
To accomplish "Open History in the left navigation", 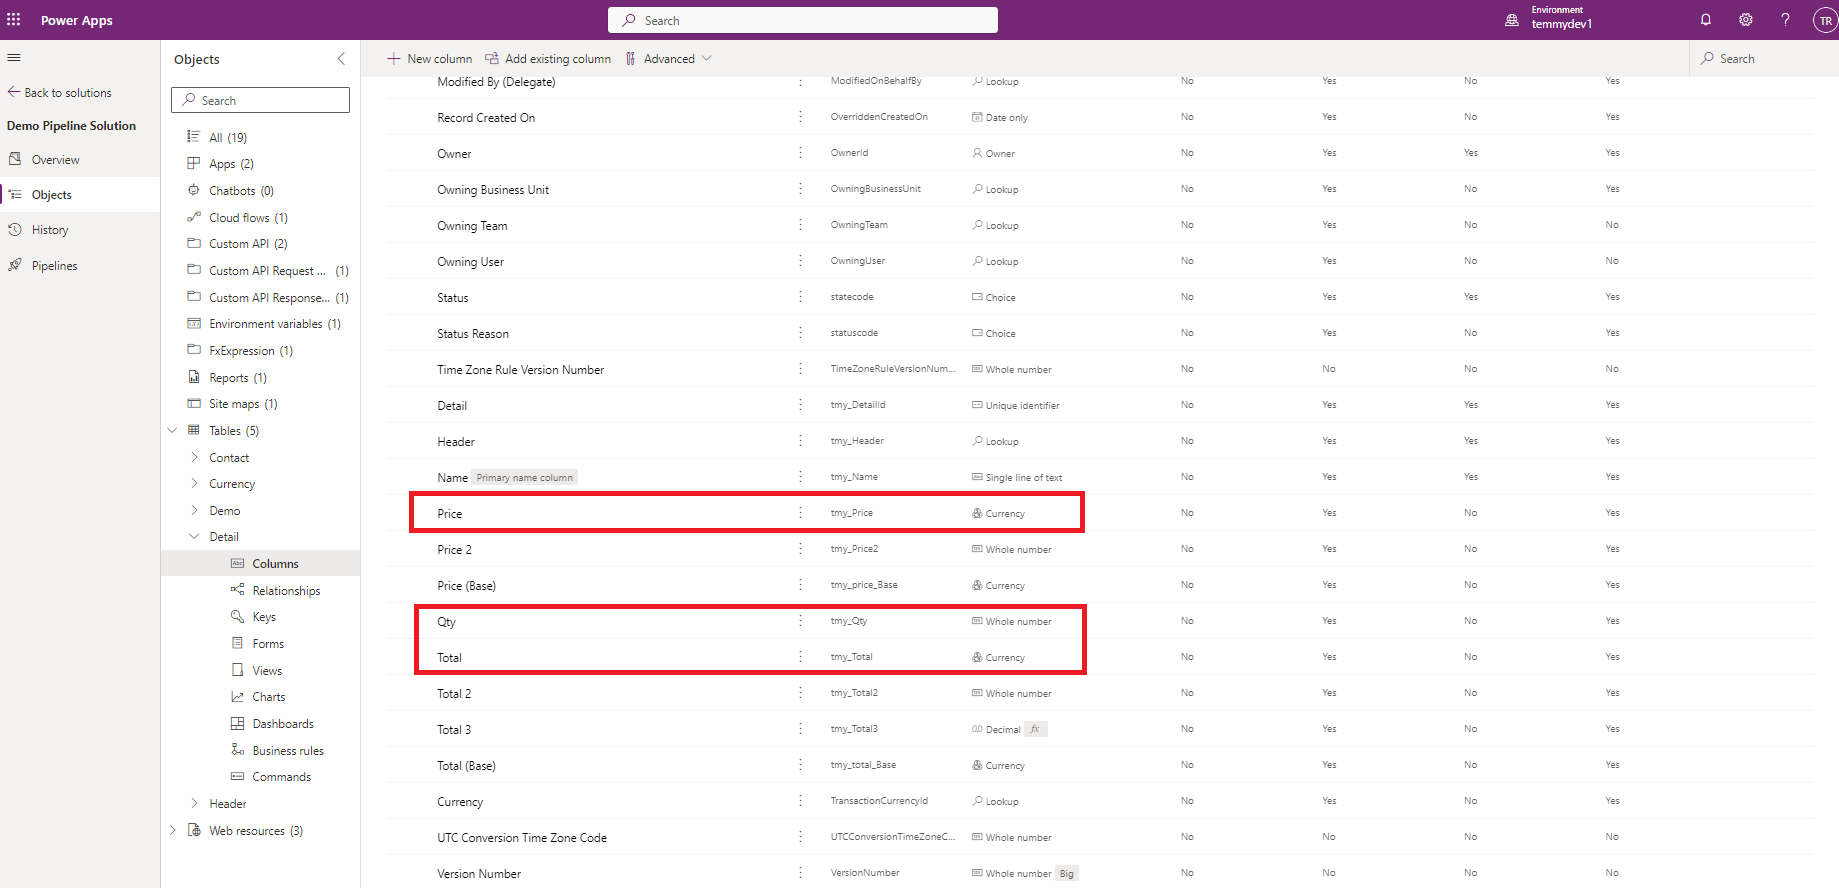I will point(80,230).
